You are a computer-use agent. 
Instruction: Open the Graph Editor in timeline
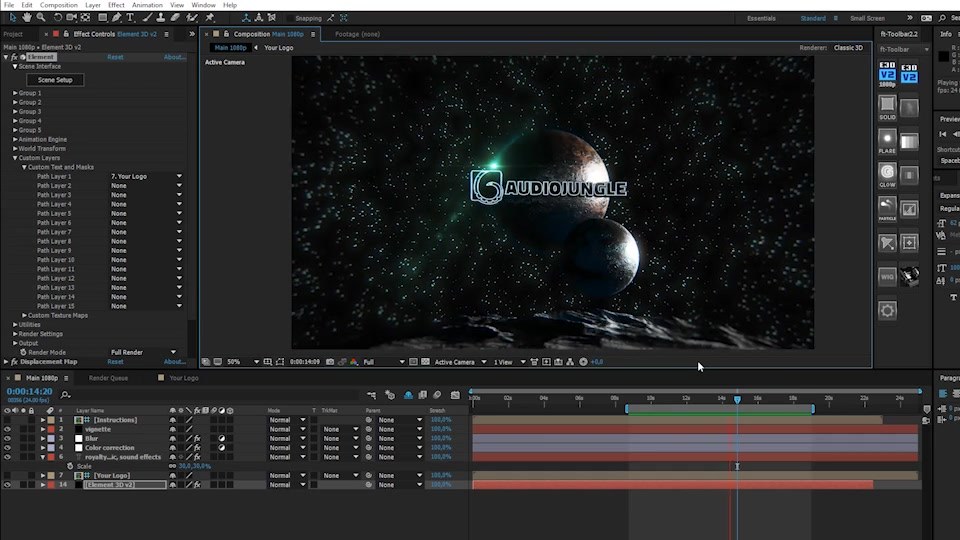(455, 395)
